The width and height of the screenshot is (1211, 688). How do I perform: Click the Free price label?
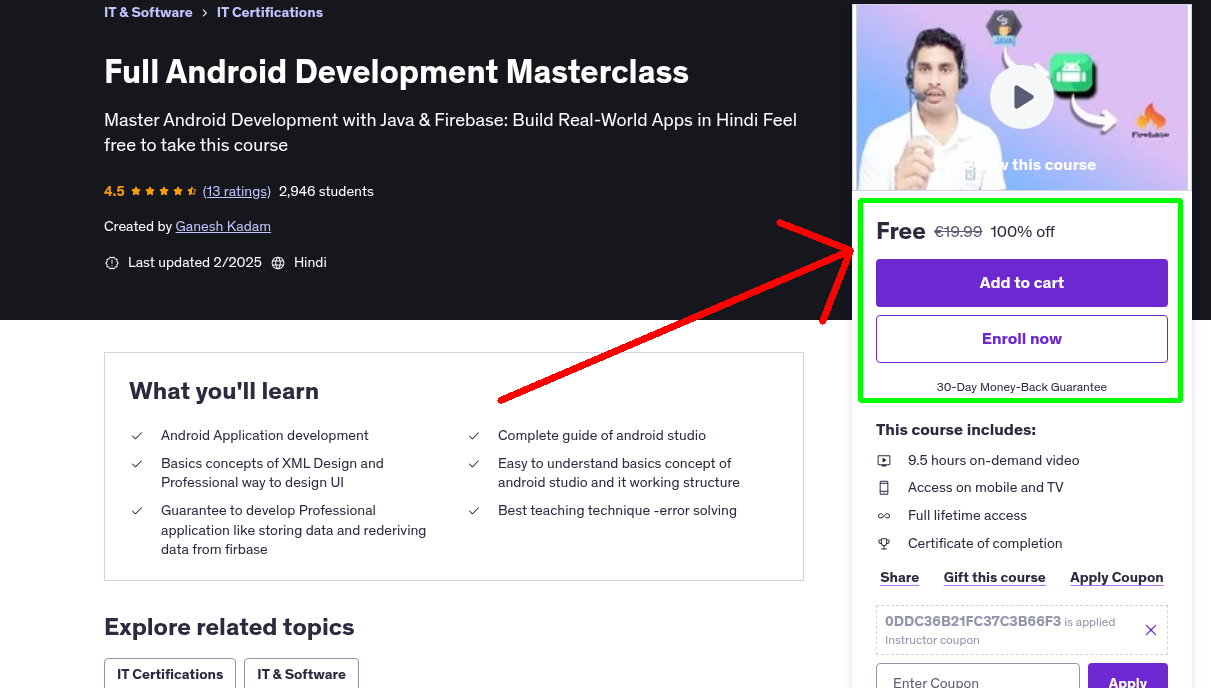pos(901,231)
